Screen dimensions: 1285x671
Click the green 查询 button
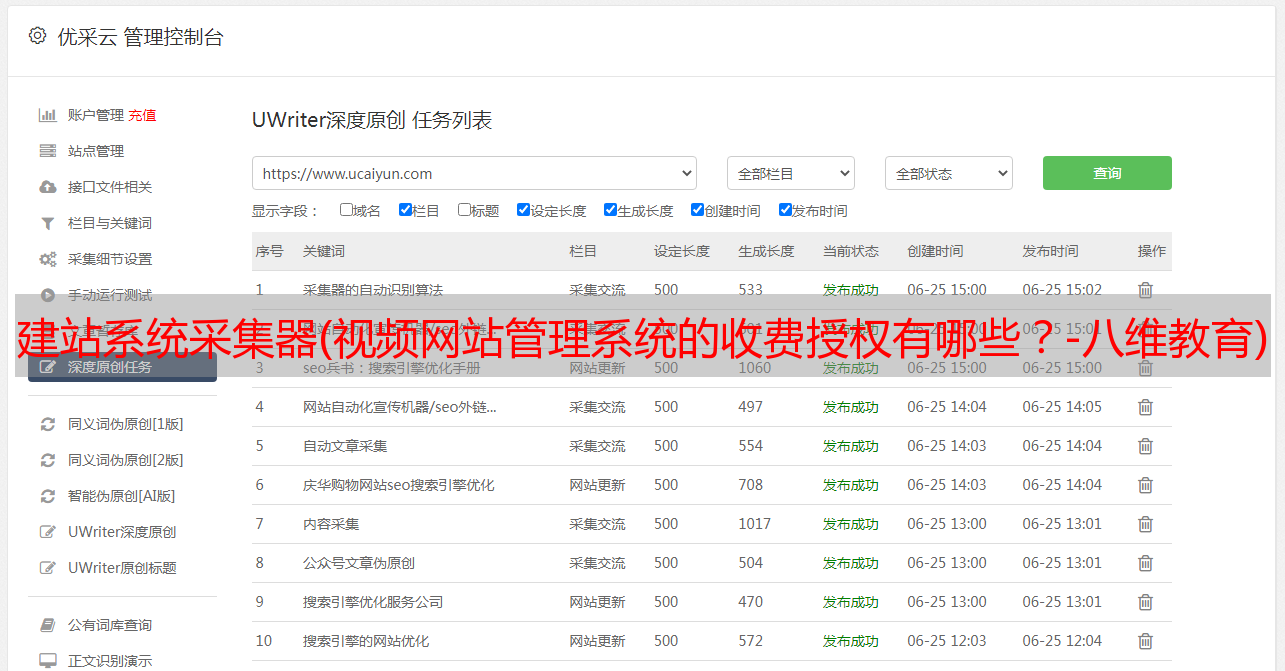[x=1107, y=173]
